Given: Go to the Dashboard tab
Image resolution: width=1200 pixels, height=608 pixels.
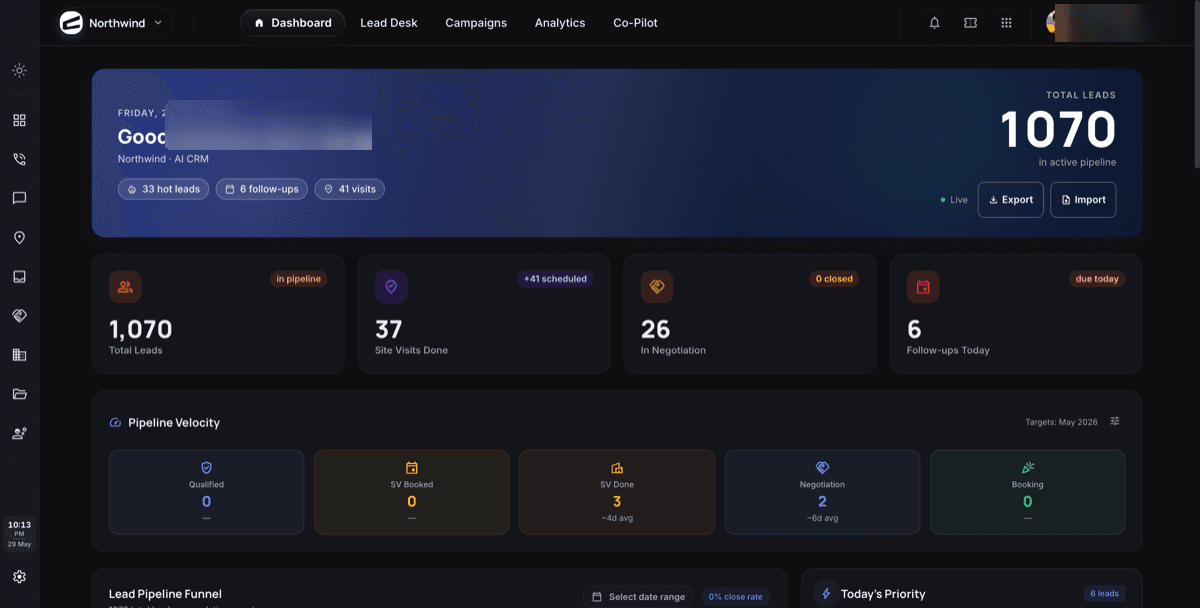Looking at the screenshot, I should 292,23.
